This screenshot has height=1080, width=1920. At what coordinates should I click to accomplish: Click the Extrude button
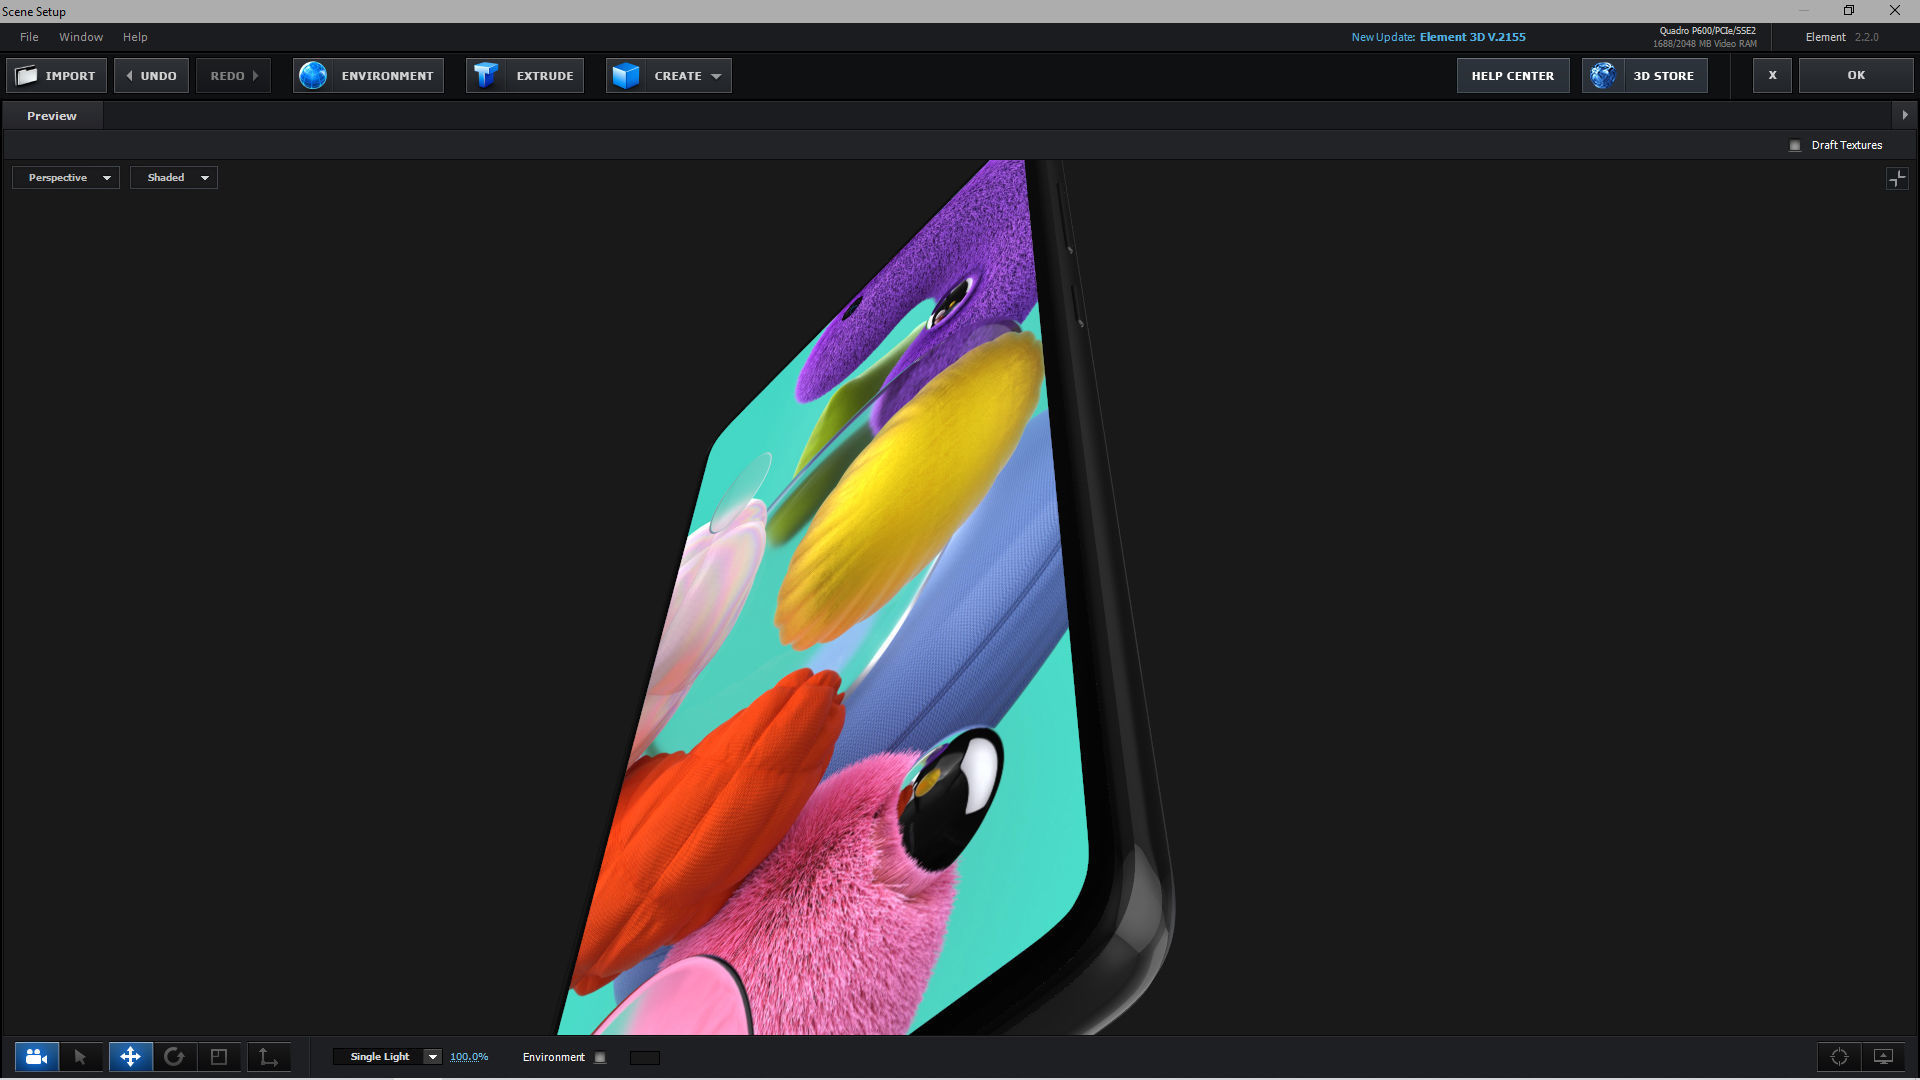pos(525,76)
